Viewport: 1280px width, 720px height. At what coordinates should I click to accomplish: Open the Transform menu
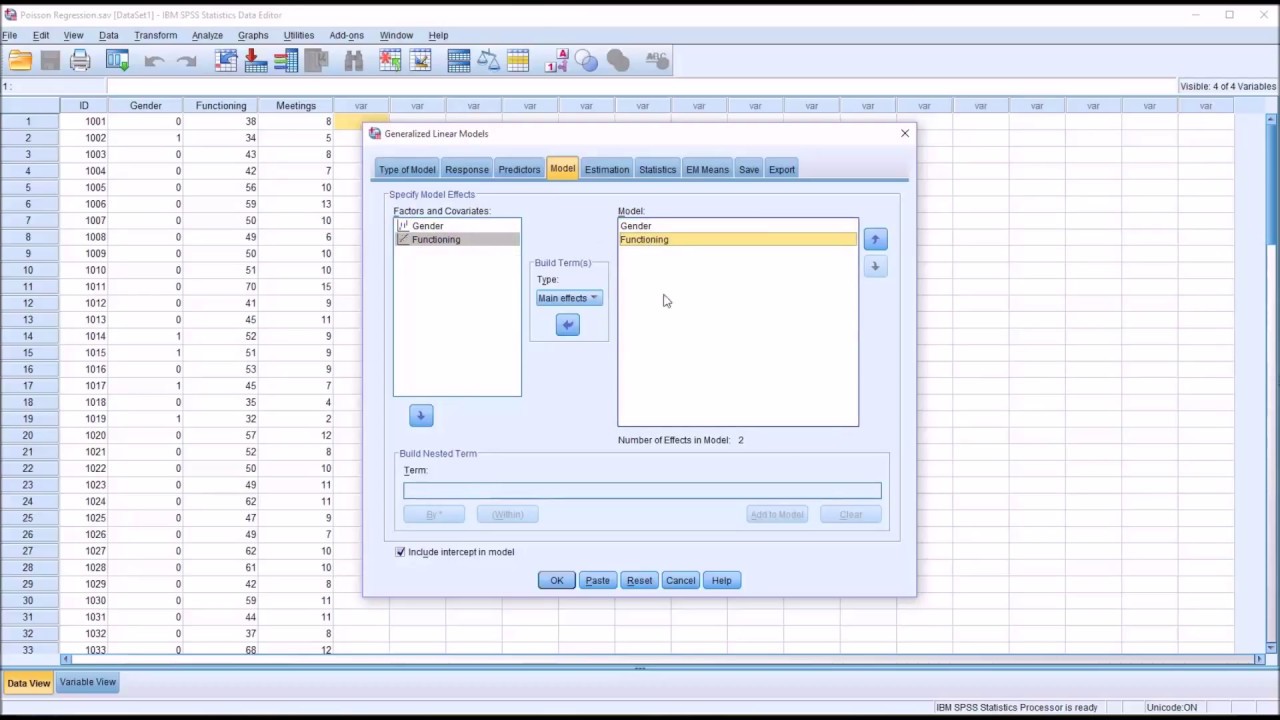[x=155, y=35]
